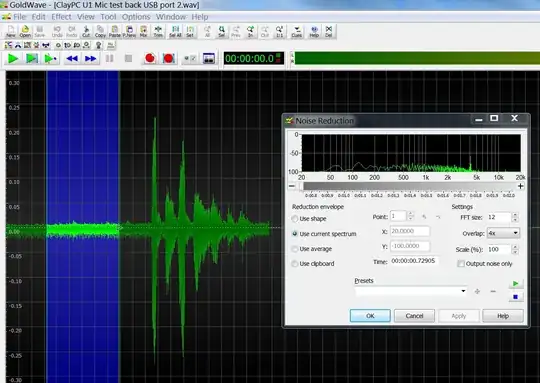The width and height of the screenshot is (540, 383).
Task: Stop preview with blue square icon
Action: (x=516, y=297)
